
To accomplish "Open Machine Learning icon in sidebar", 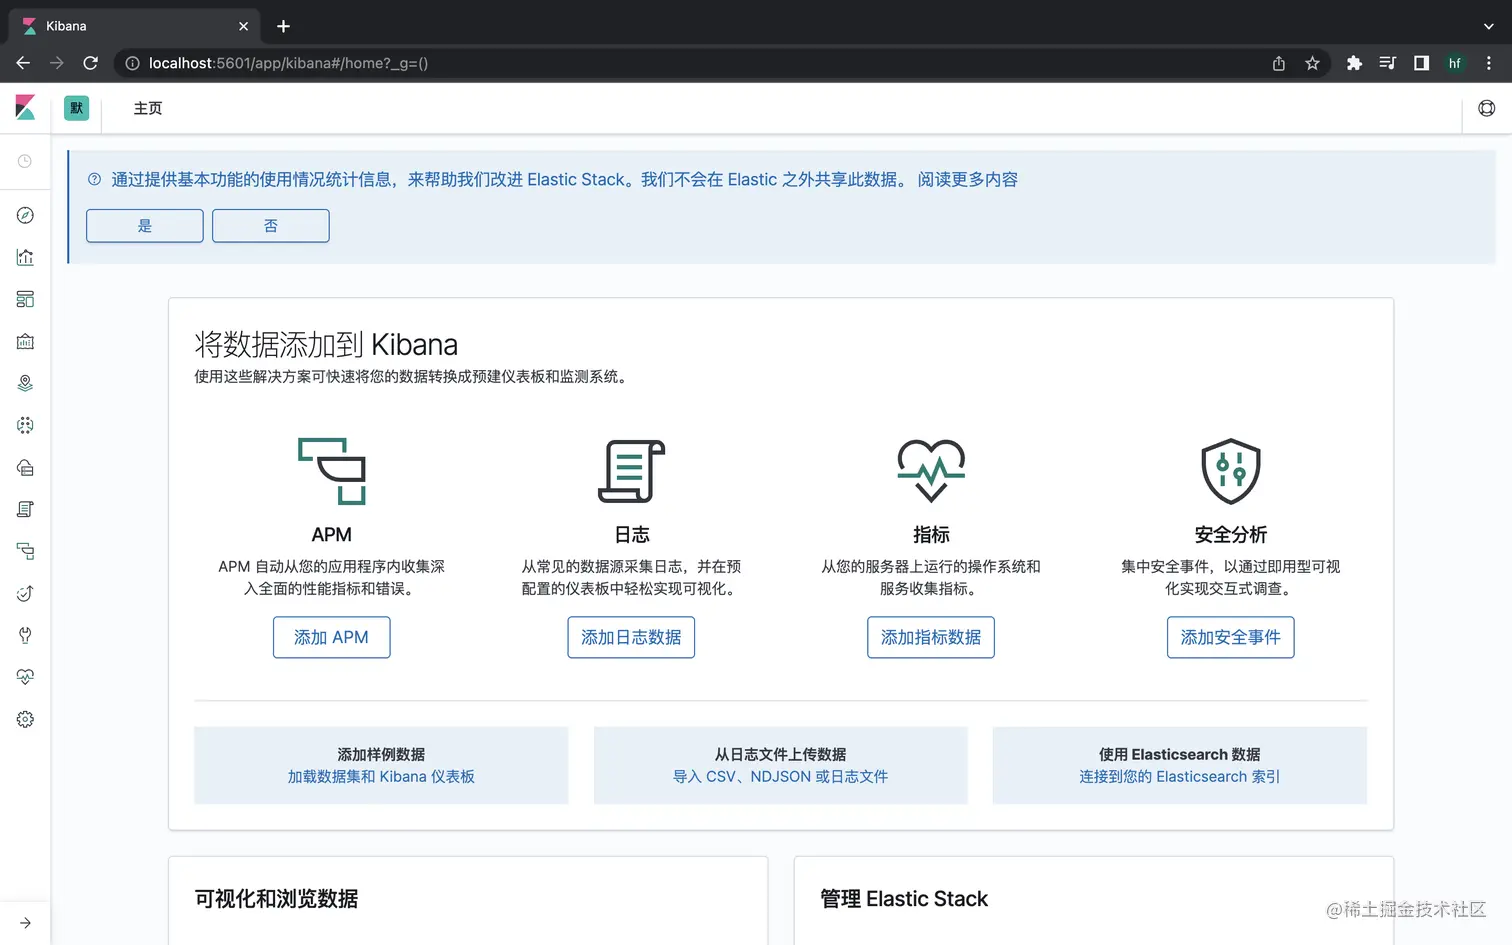I will click(x=25, y=426).
